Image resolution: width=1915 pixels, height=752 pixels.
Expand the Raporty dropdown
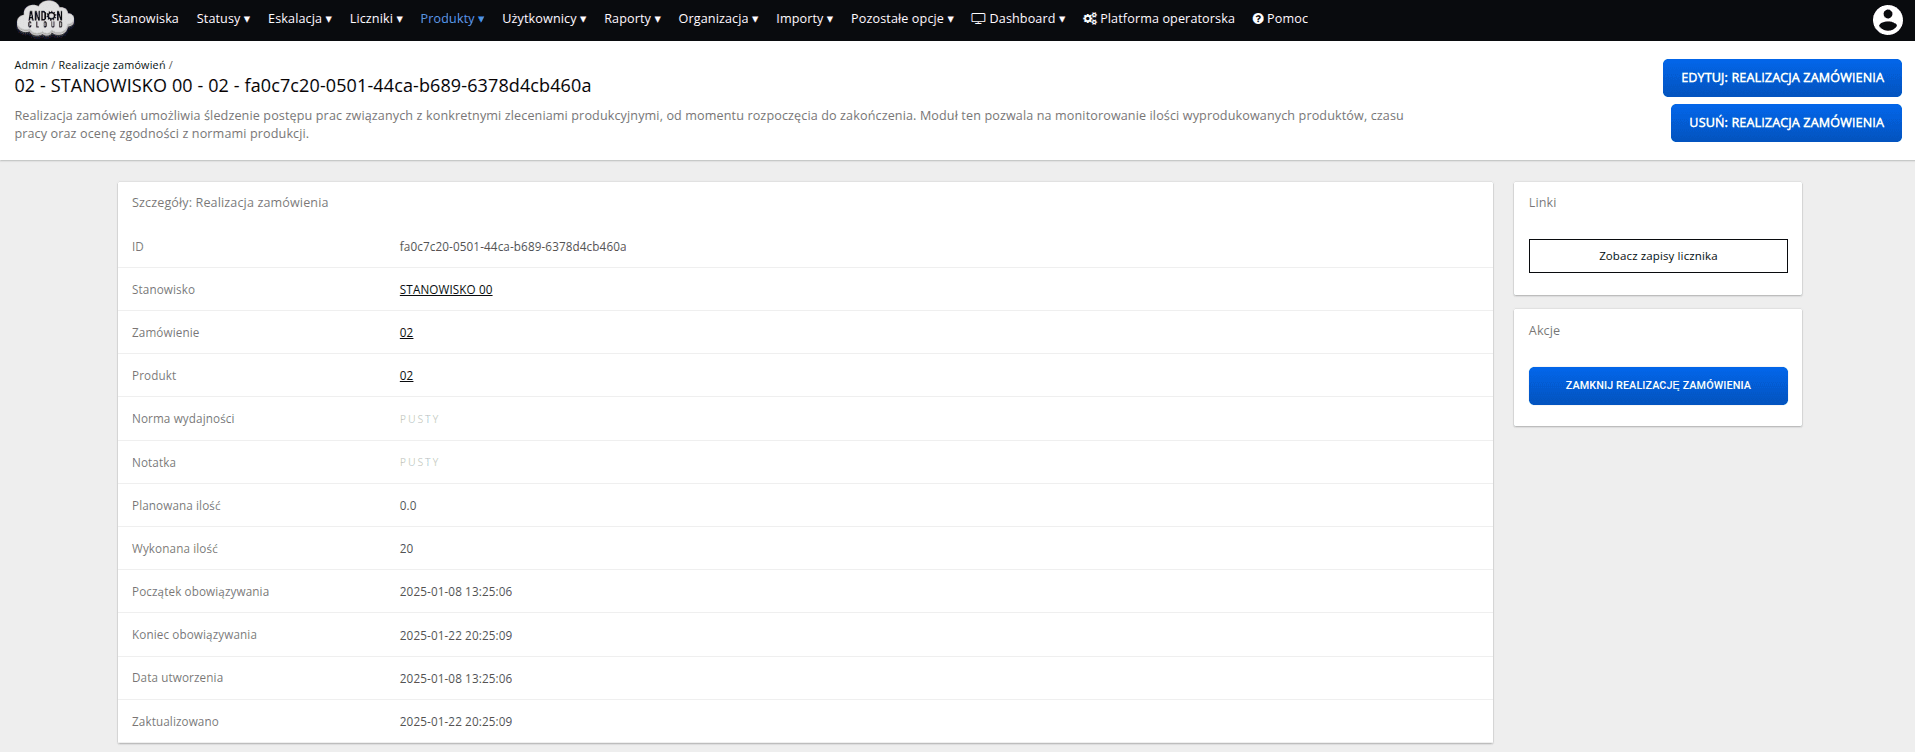[x=632, y=19]
